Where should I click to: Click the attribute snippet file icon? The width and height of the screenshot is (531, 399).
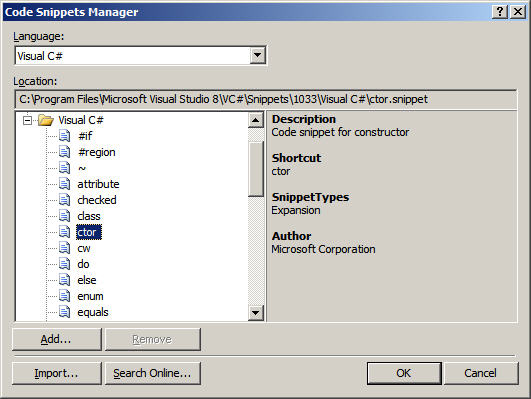65,184
